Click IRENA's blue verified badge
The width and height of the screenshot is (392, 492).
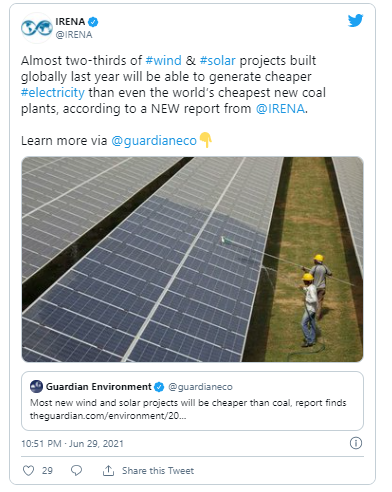(x=93, y=22)
